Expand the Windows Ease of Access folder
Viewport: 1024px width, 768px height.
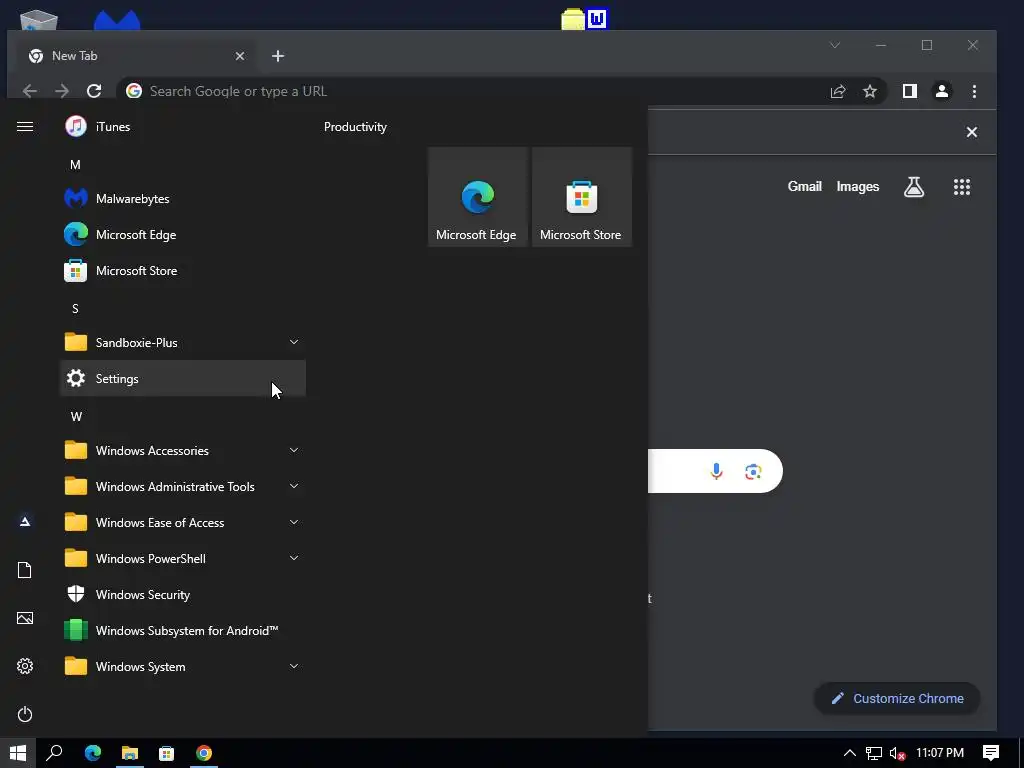[183, 522]
